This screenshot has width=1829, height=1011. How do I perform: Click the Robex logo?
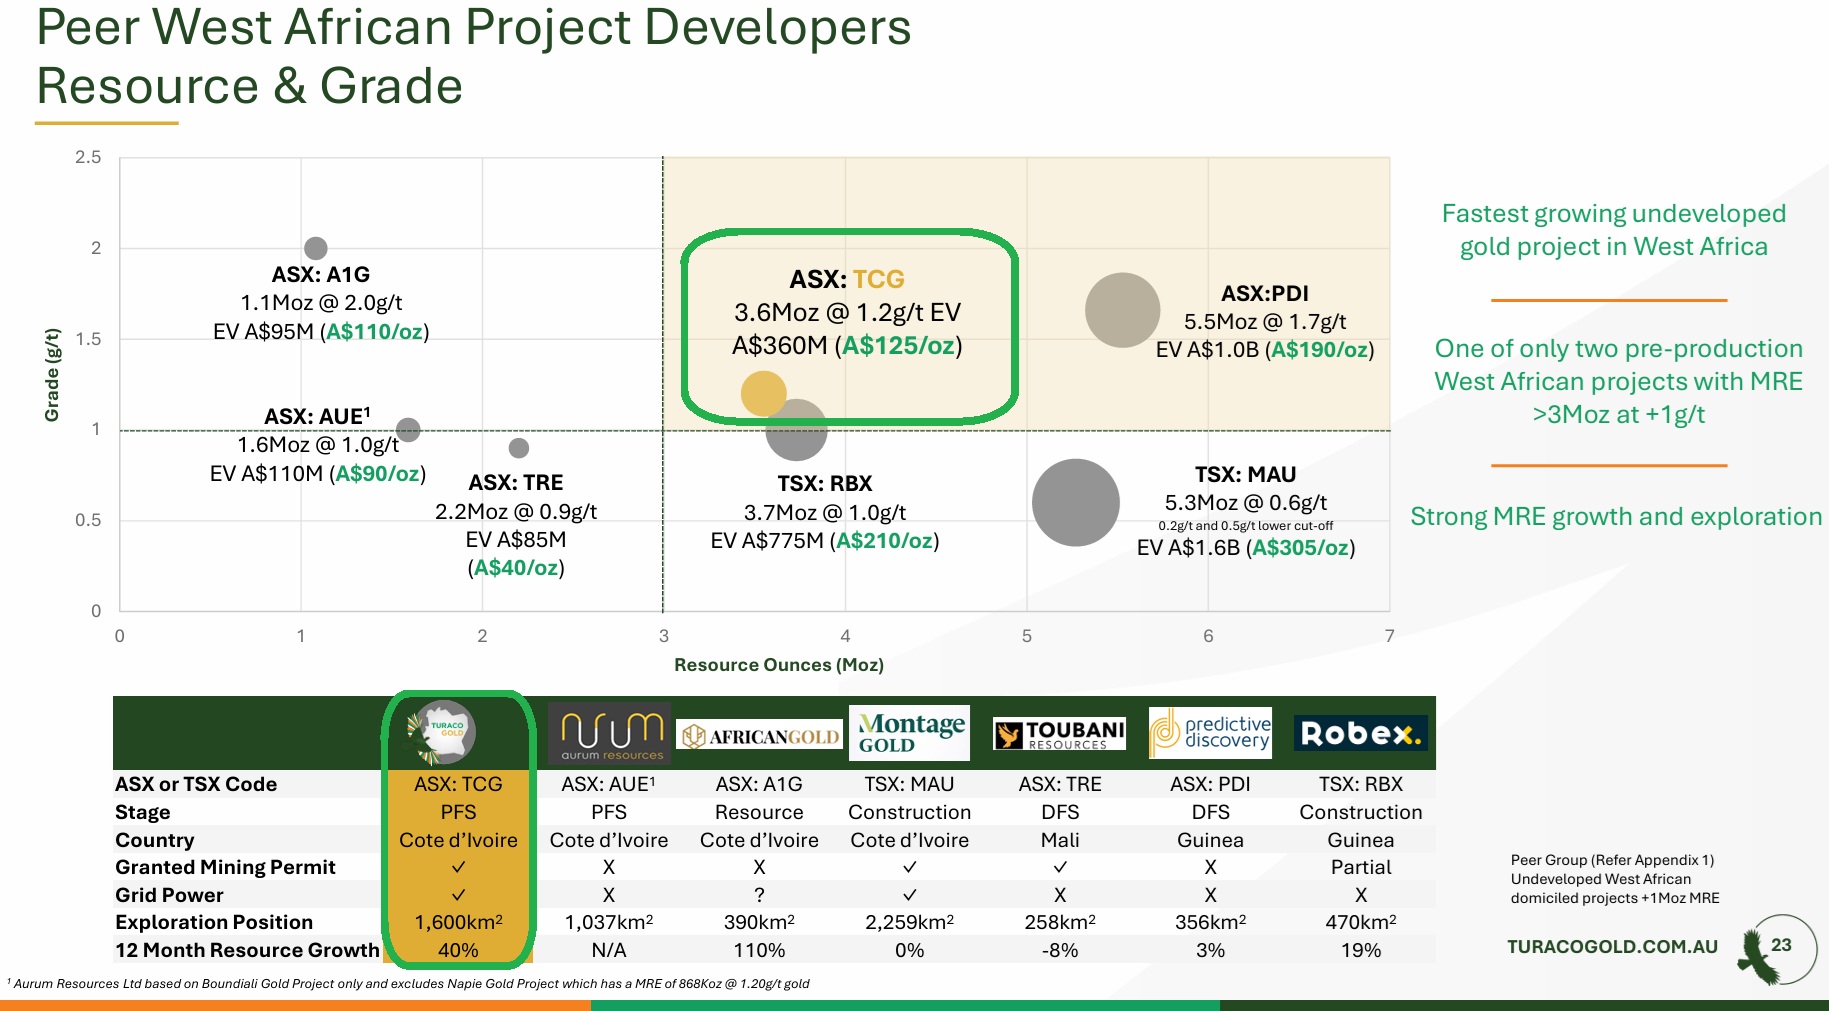pos(1360,733)
